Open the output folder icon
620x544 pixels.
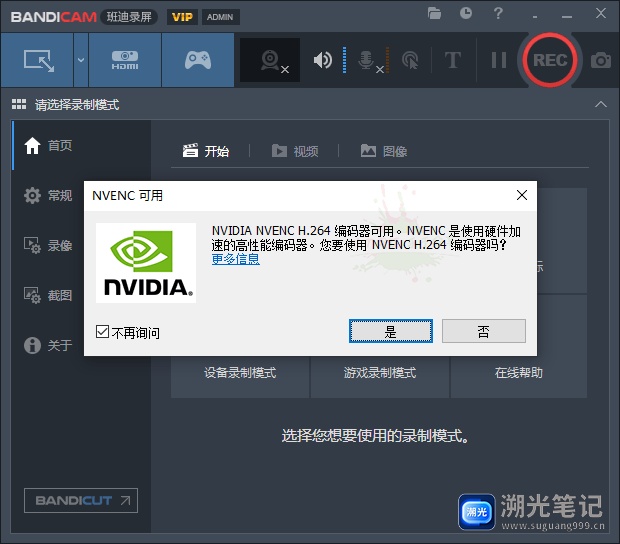coord(434,13)
